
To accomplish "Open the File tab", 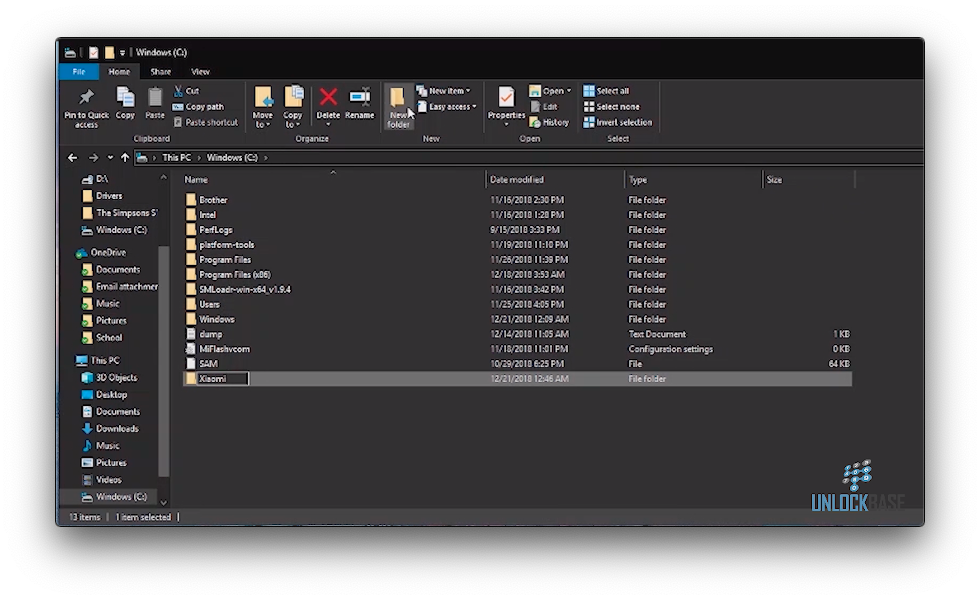I will tap(79, 71).
